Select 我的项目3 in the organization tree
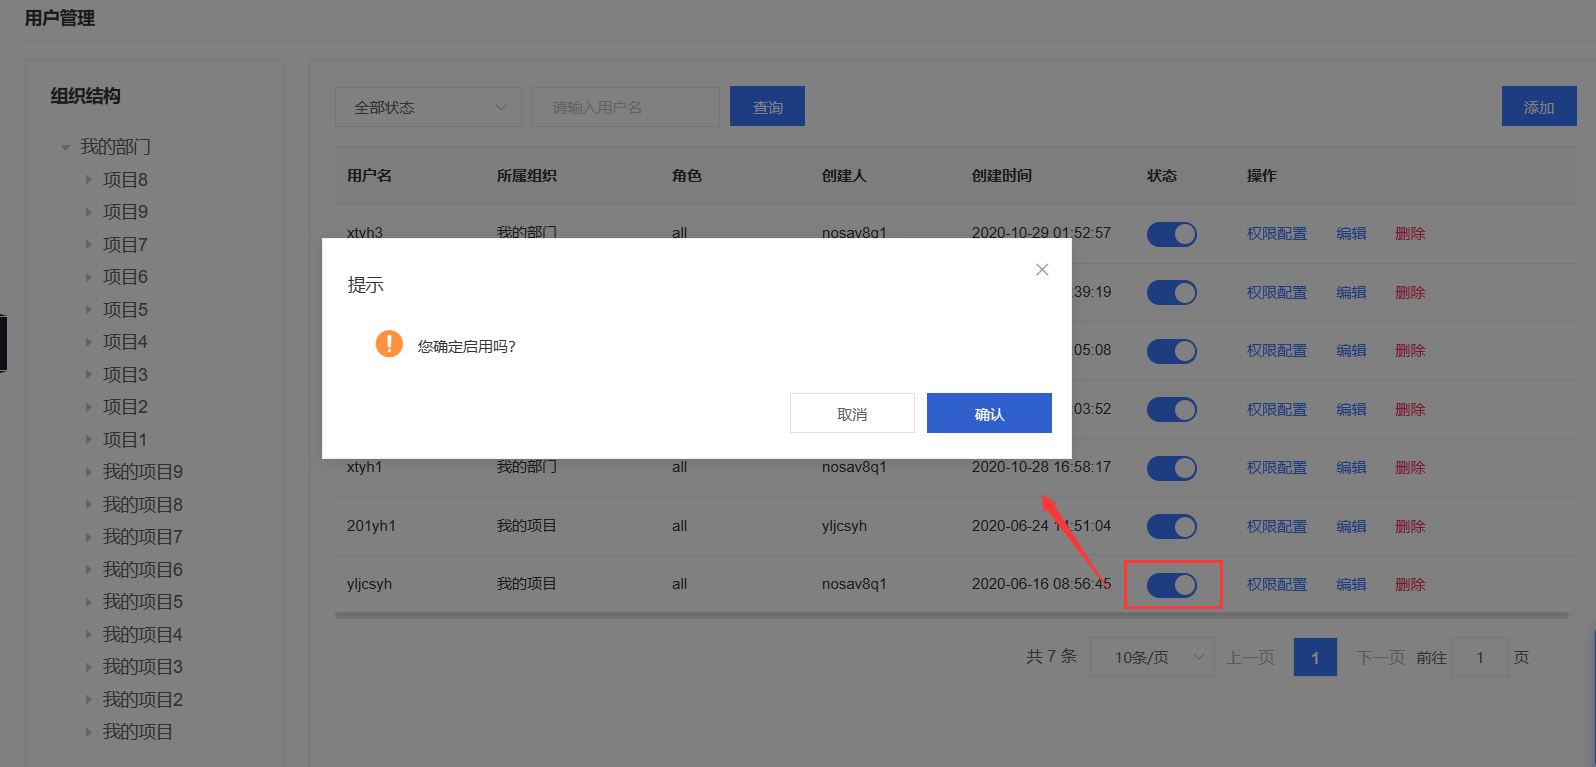 point(143,667)
